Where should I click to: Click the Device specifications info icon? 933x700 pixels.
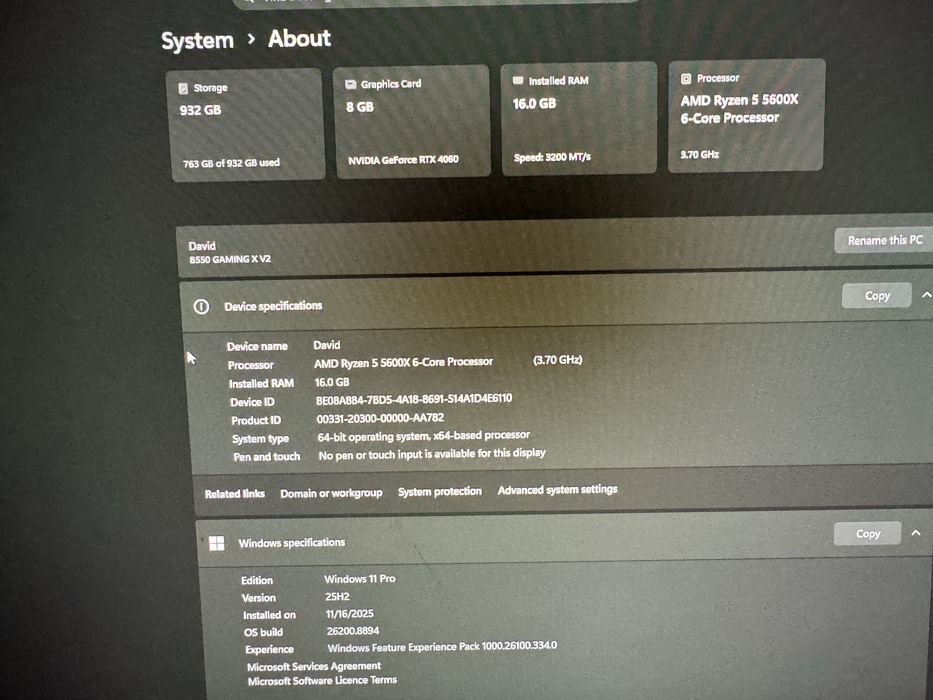click(x=201, y=307)
